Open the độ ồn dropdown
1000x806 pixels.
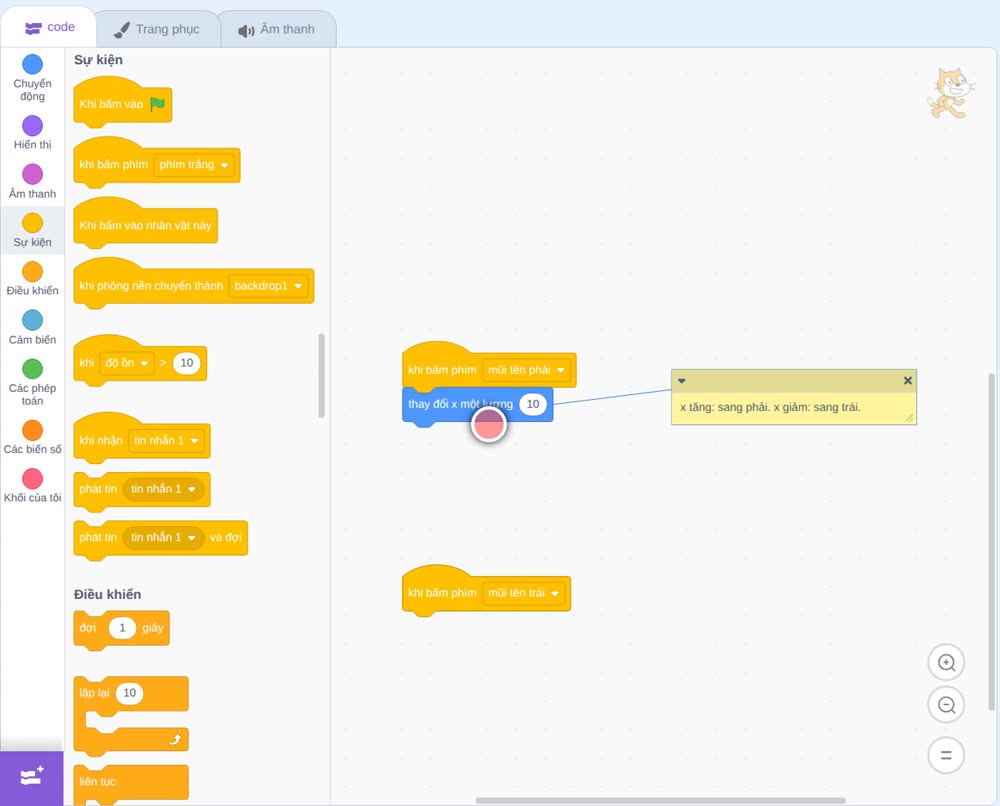[x=127, y=363]
